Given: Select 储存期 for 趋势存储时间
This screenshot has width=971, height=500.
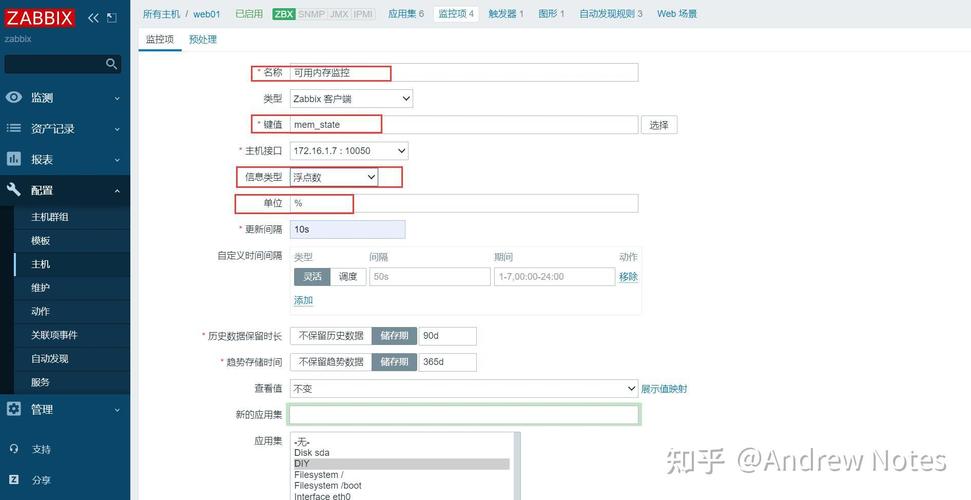Looking at the screenshot, I should click(394, 362).
